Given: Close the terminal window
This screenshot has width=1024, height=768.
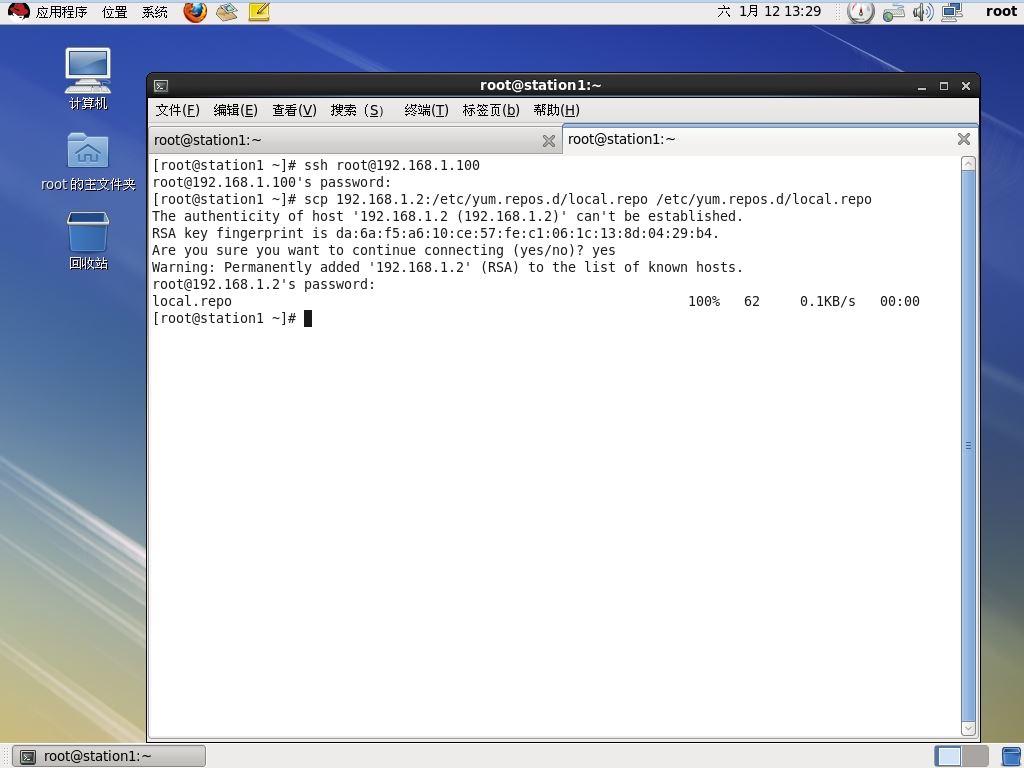Looking at the screenshot, I should [966, 86].
